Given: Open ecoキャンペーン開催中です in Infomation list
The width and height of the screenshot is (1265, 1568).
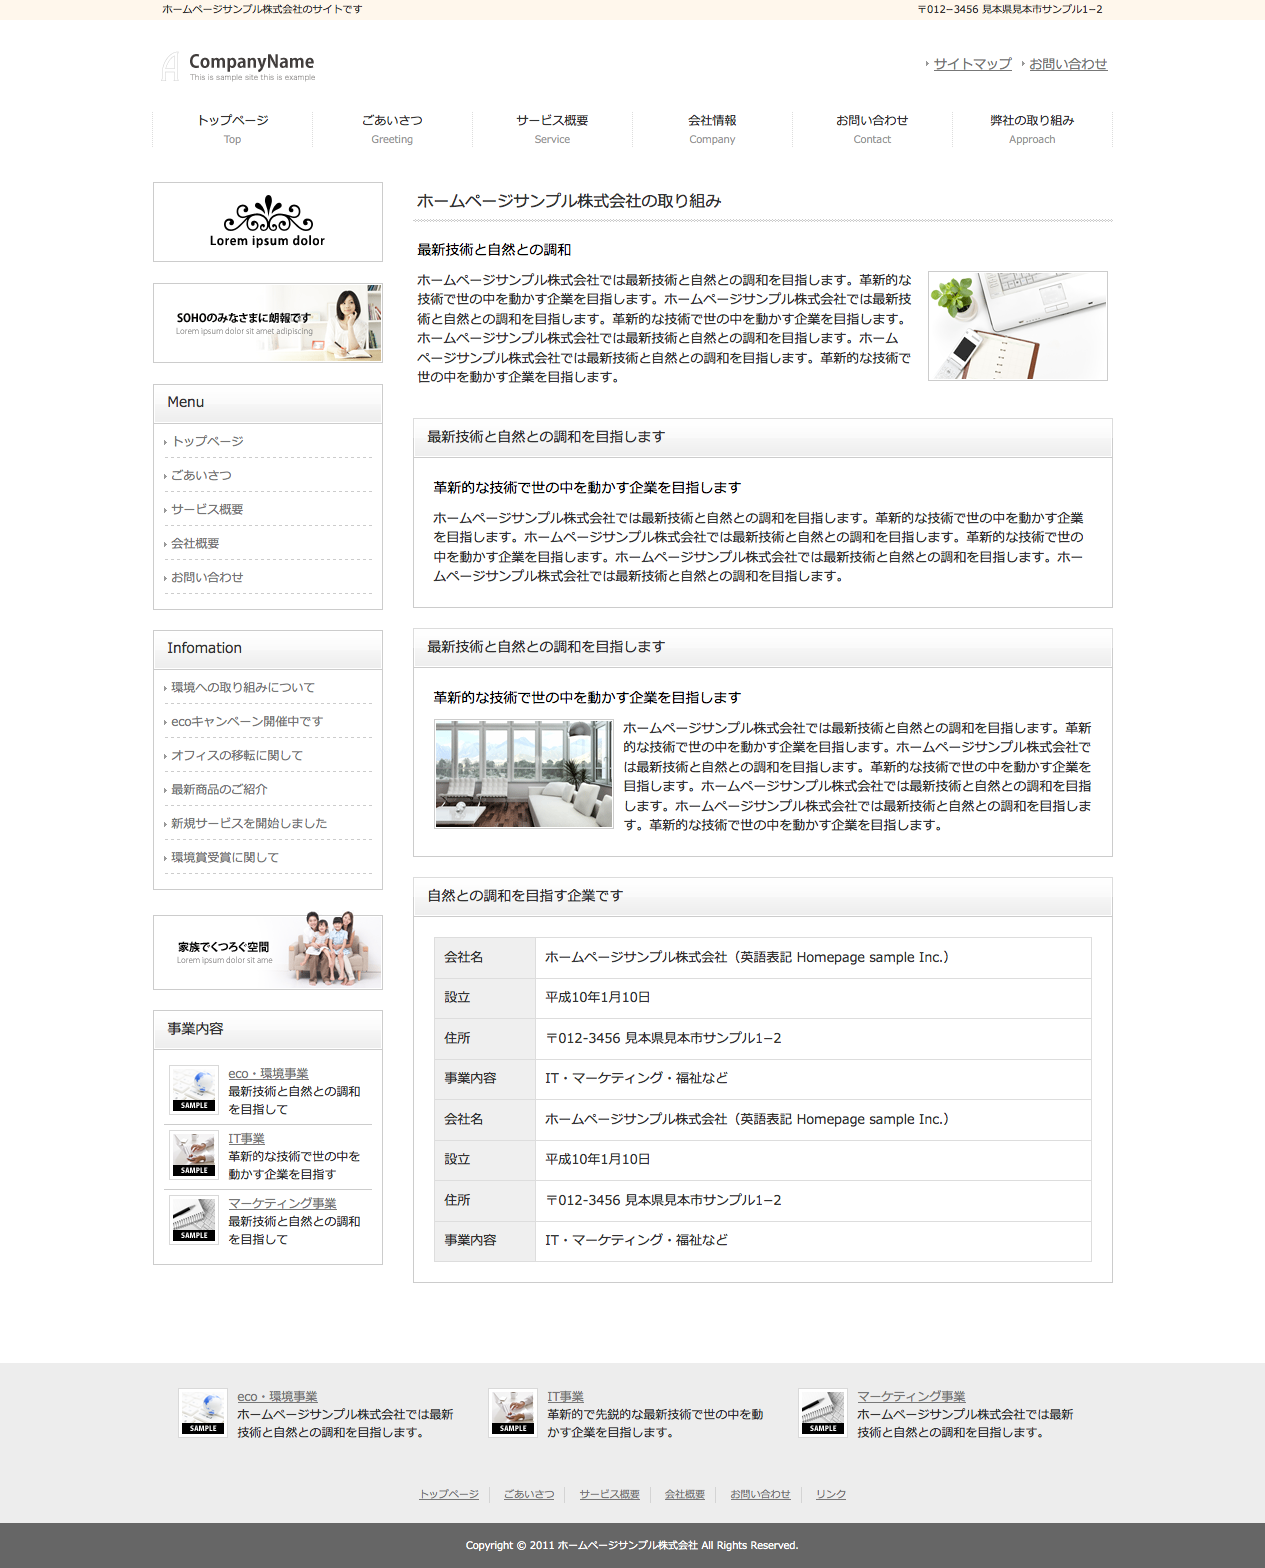Looking at the screenshot, I should click(247, 721).
